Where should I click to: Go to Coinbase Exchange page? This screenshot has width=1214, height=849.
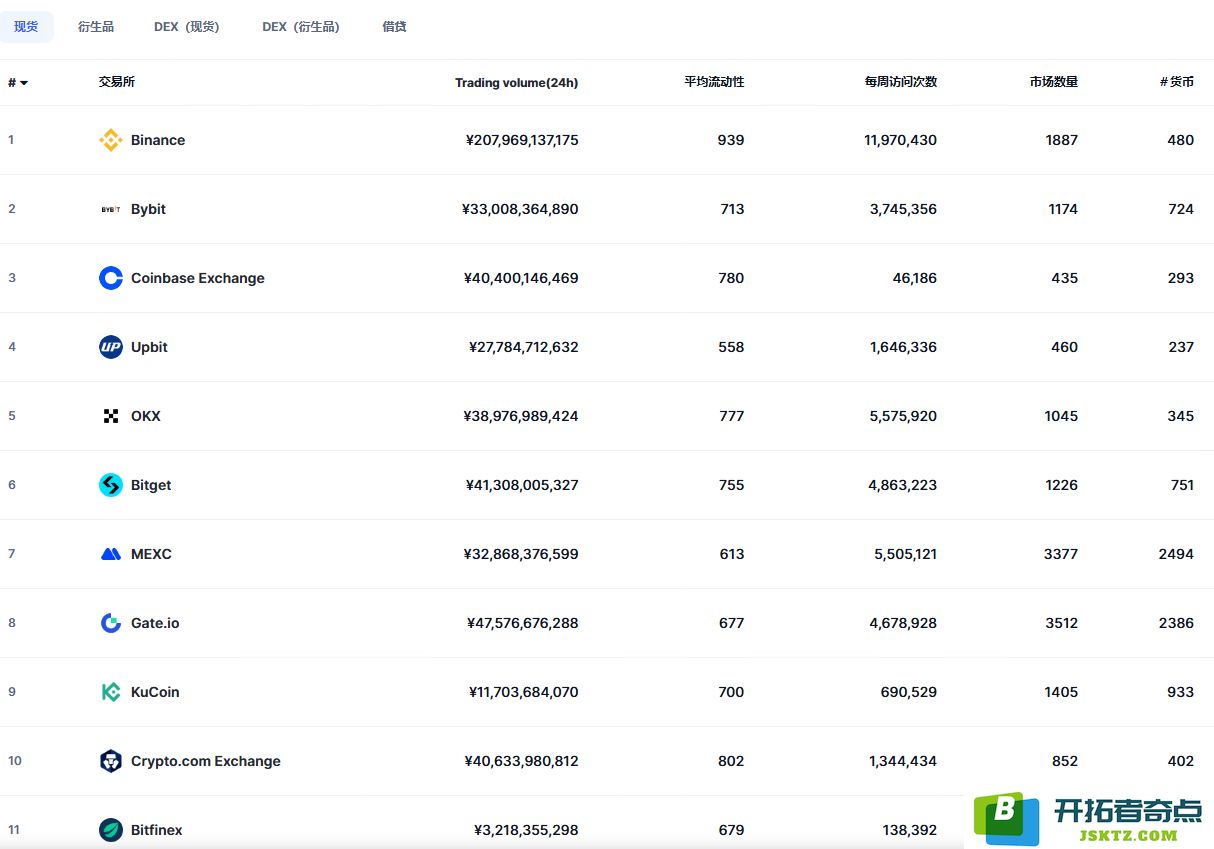(x=198, y=278)
